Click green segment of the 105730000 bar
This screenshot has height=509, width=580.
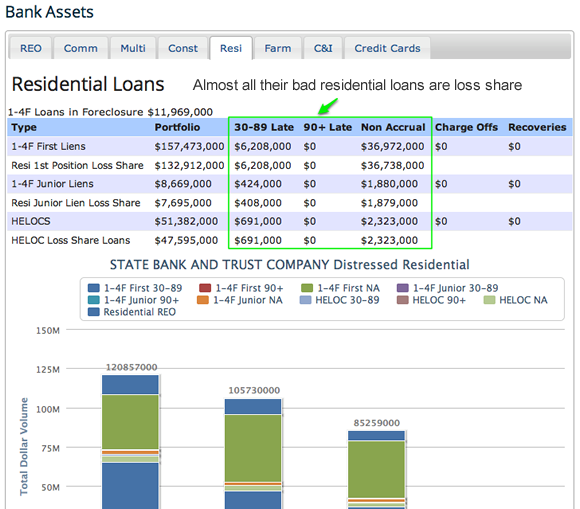(253, 448)
